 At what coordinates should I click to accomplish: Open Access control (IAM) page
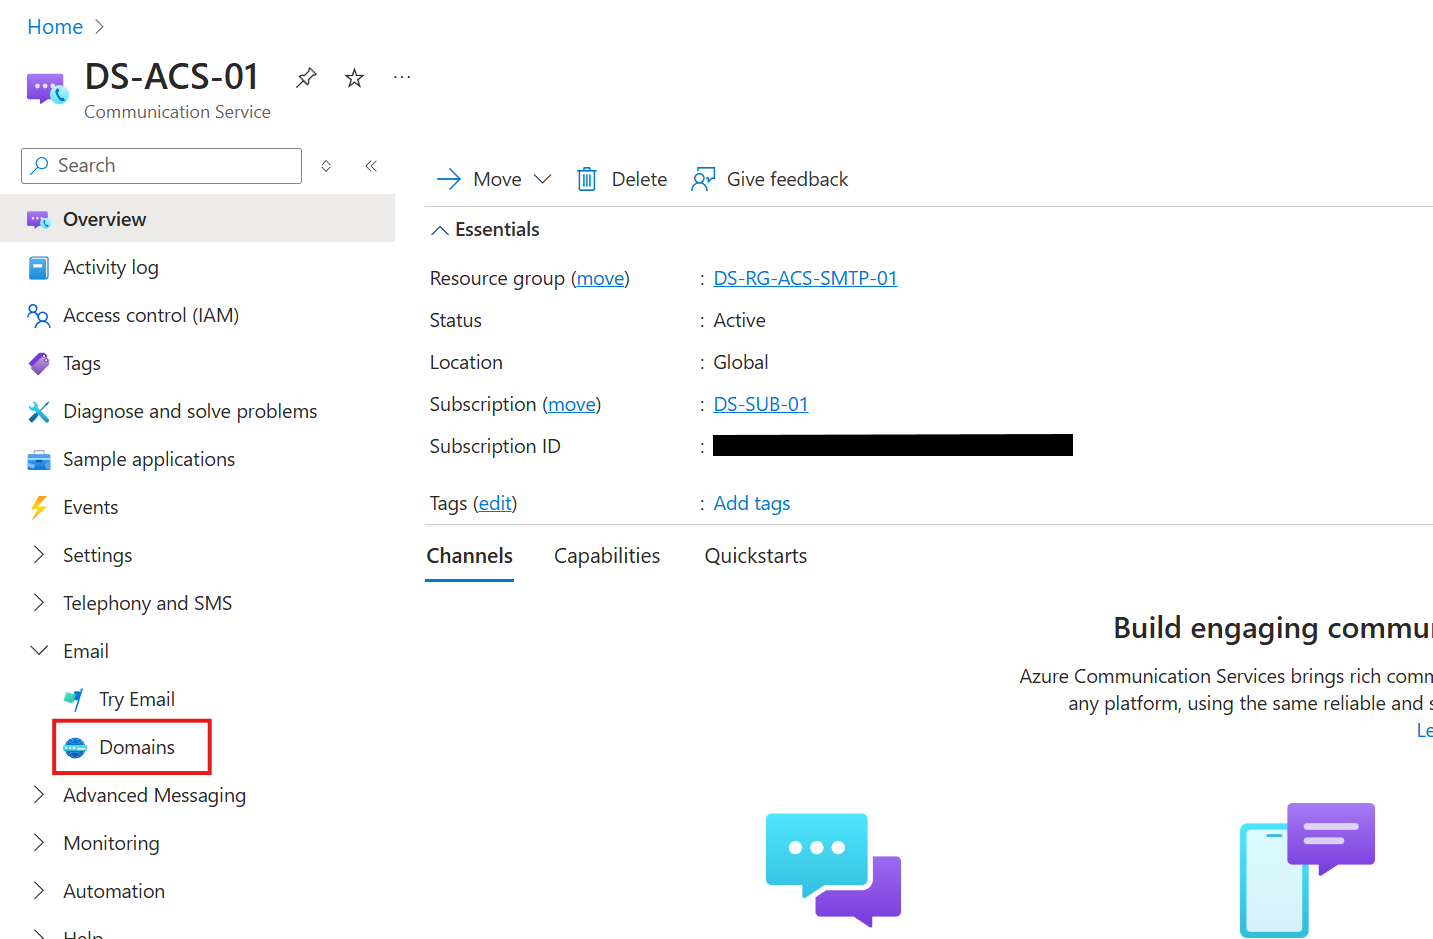pyautogui.click(x=150, y=315)
